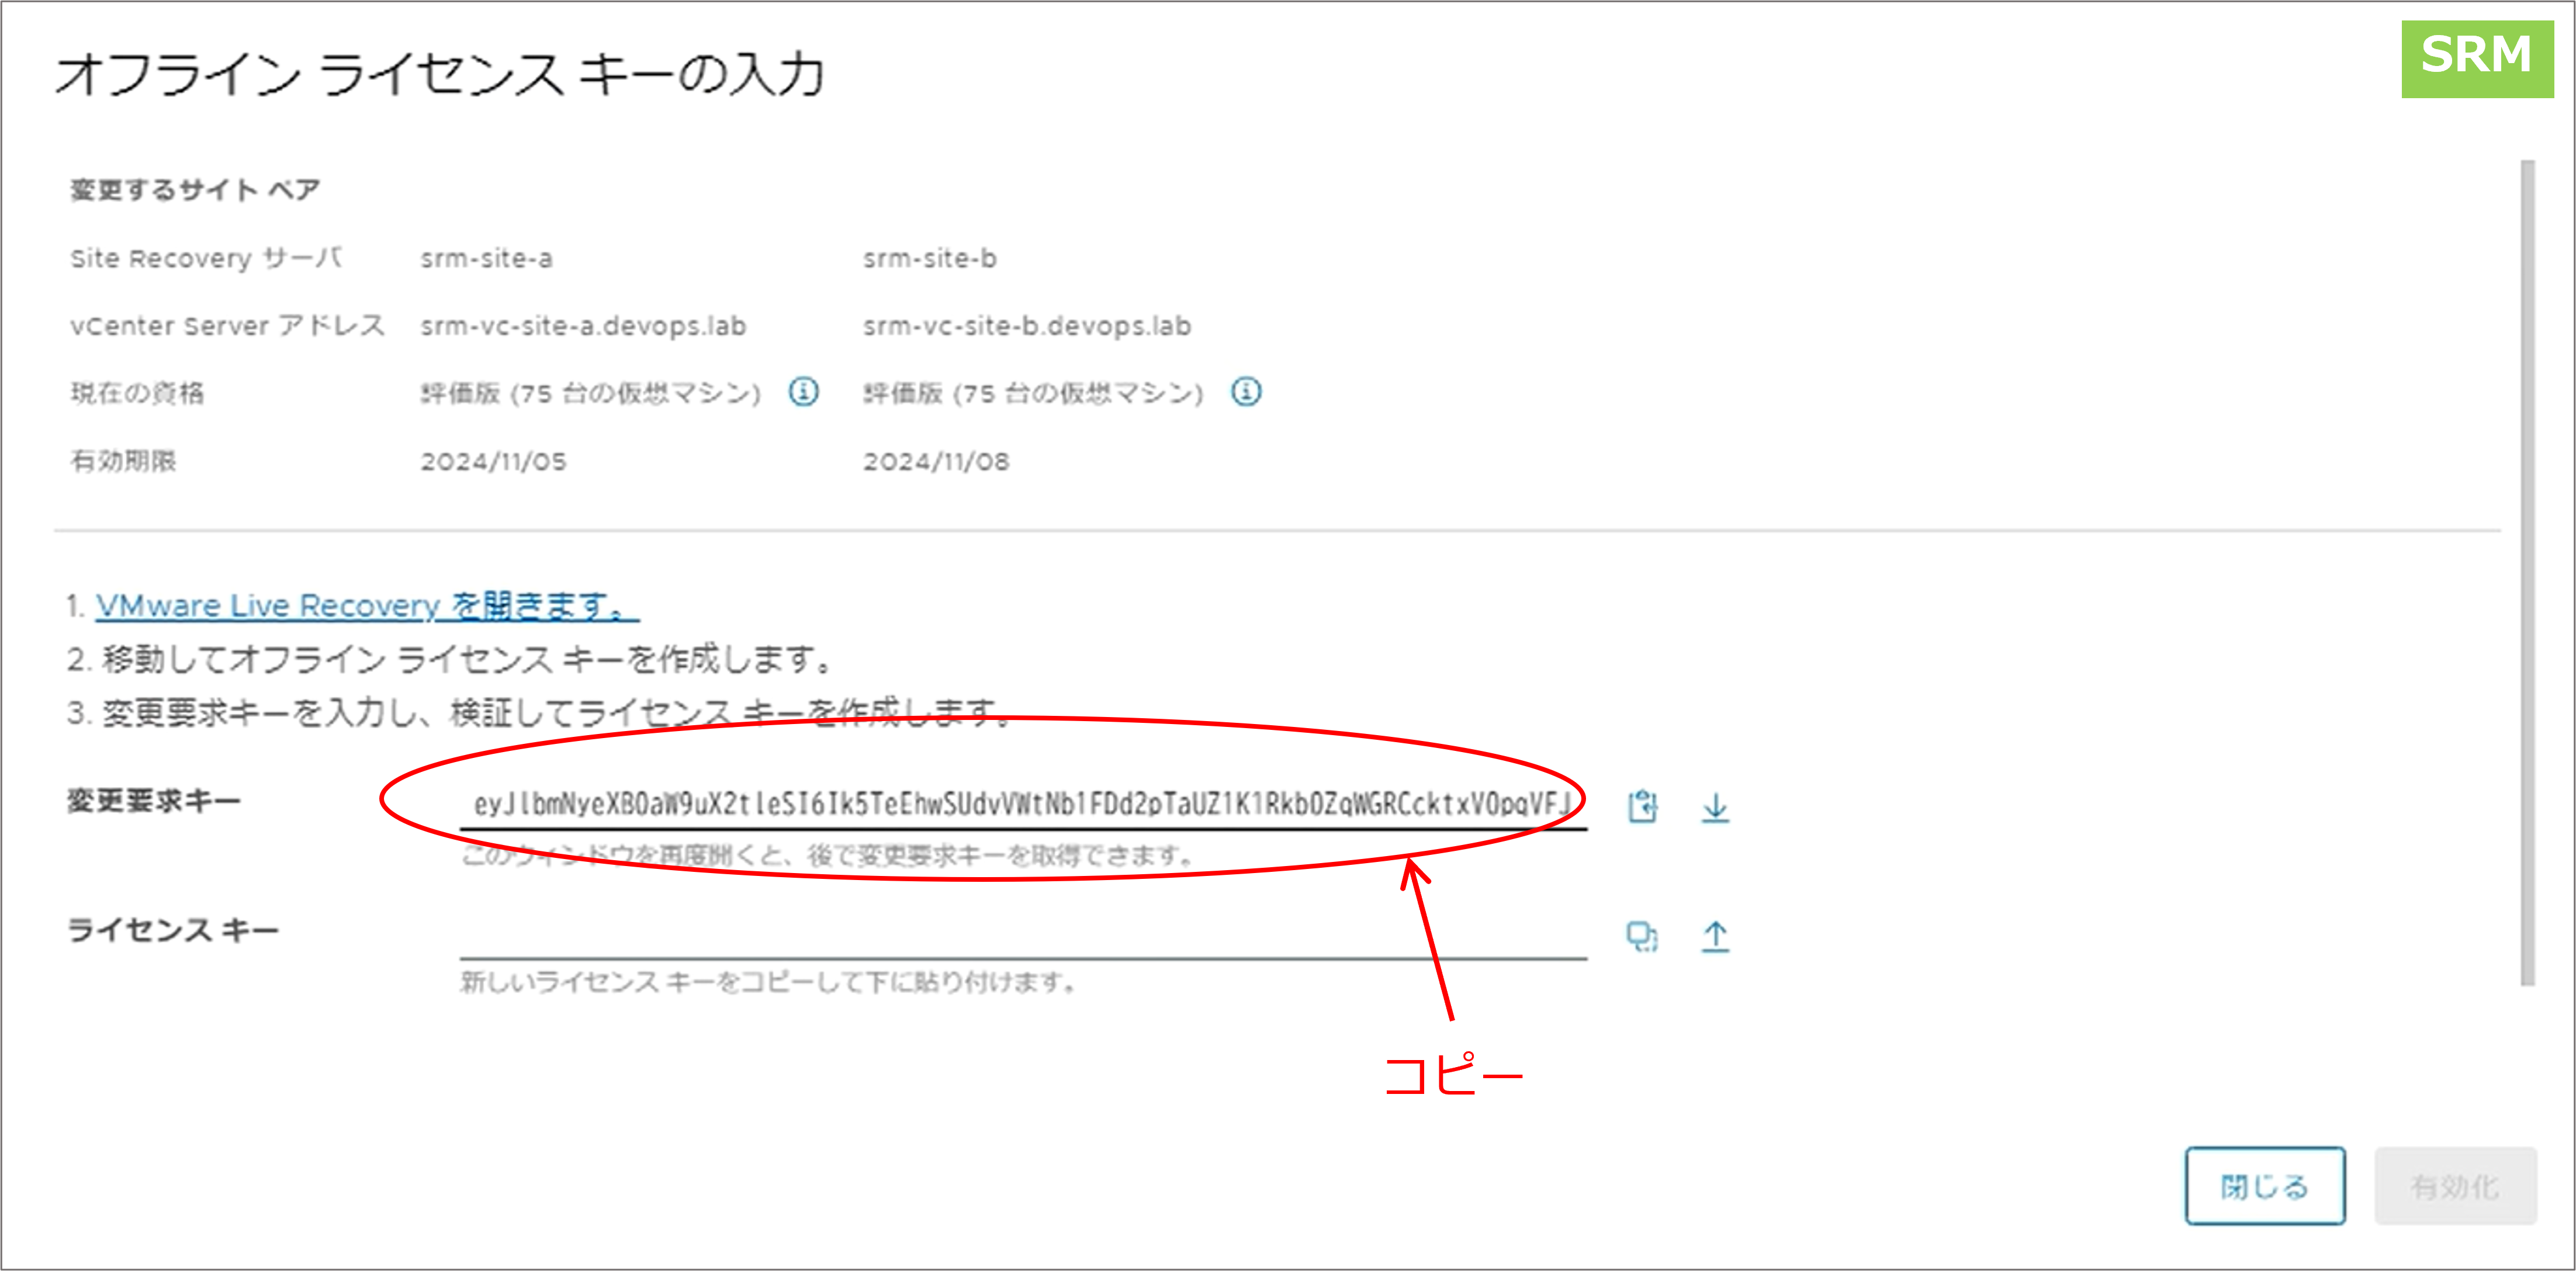
Task: Focus the ライセンス キー input field
Action: tap(1023, 935)
